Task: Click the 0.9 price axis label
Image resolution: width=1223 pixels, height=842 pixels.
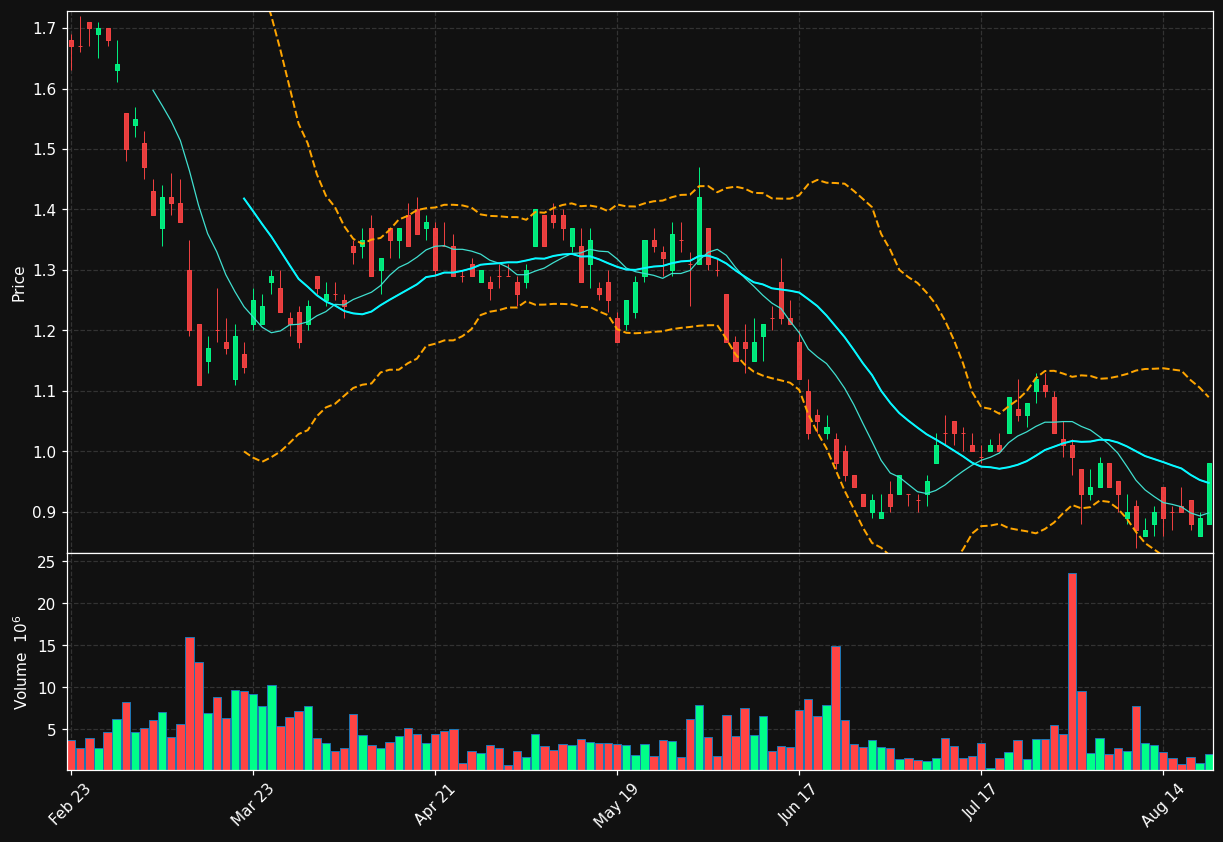Action: click(x=45, y=512)
